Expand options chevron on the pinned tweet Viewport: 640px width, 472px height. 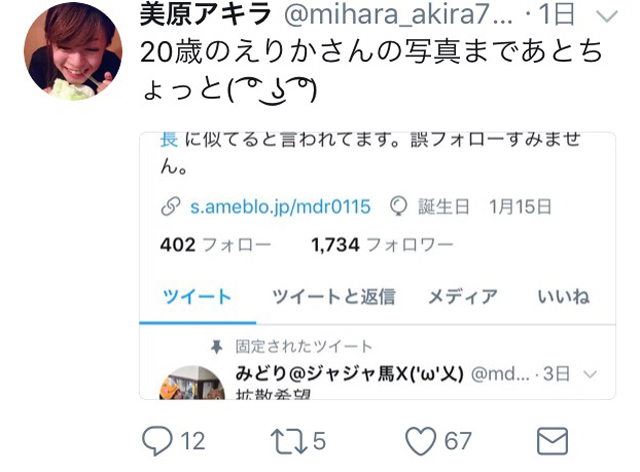590,374
